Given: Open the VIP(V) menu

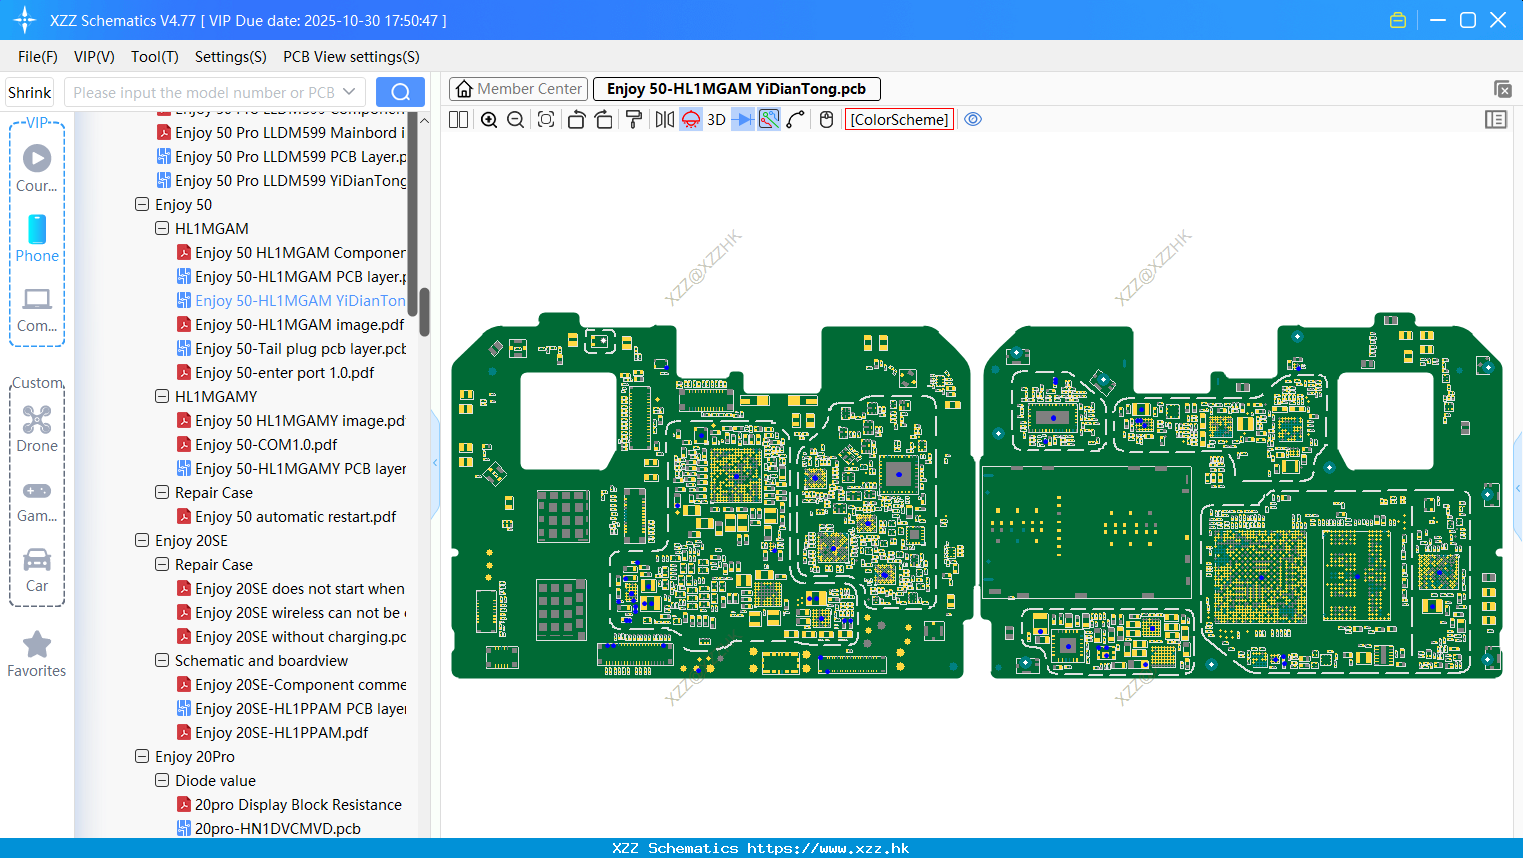Looking at the screenshot, I should (x=94, y=57).
